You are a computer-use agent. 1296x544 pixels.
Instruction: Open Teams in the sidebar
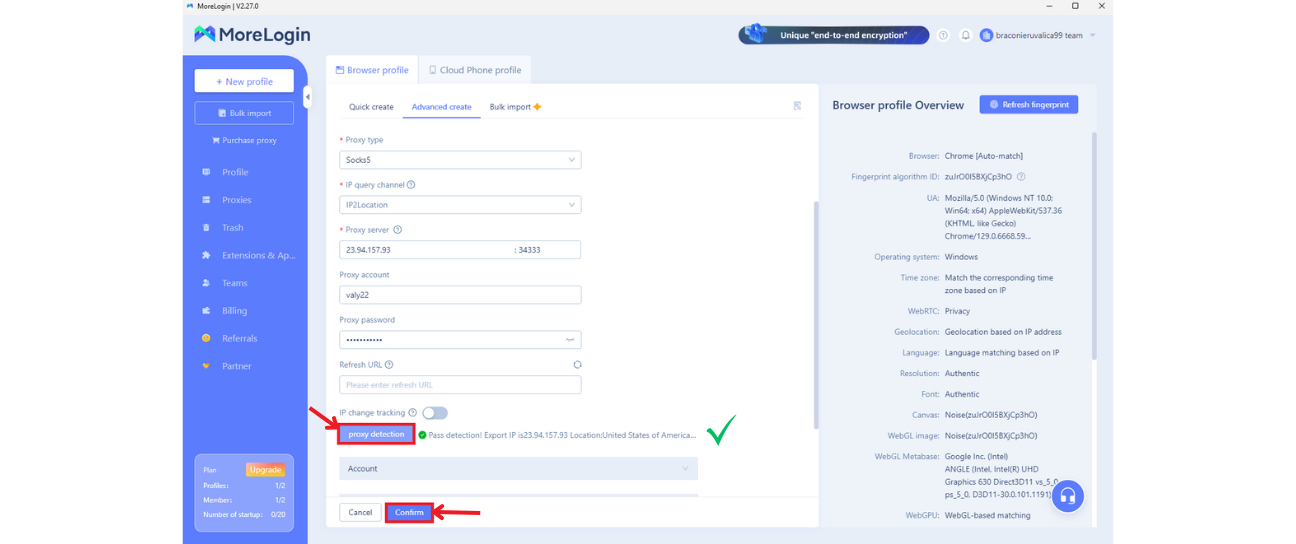(235, 283)
